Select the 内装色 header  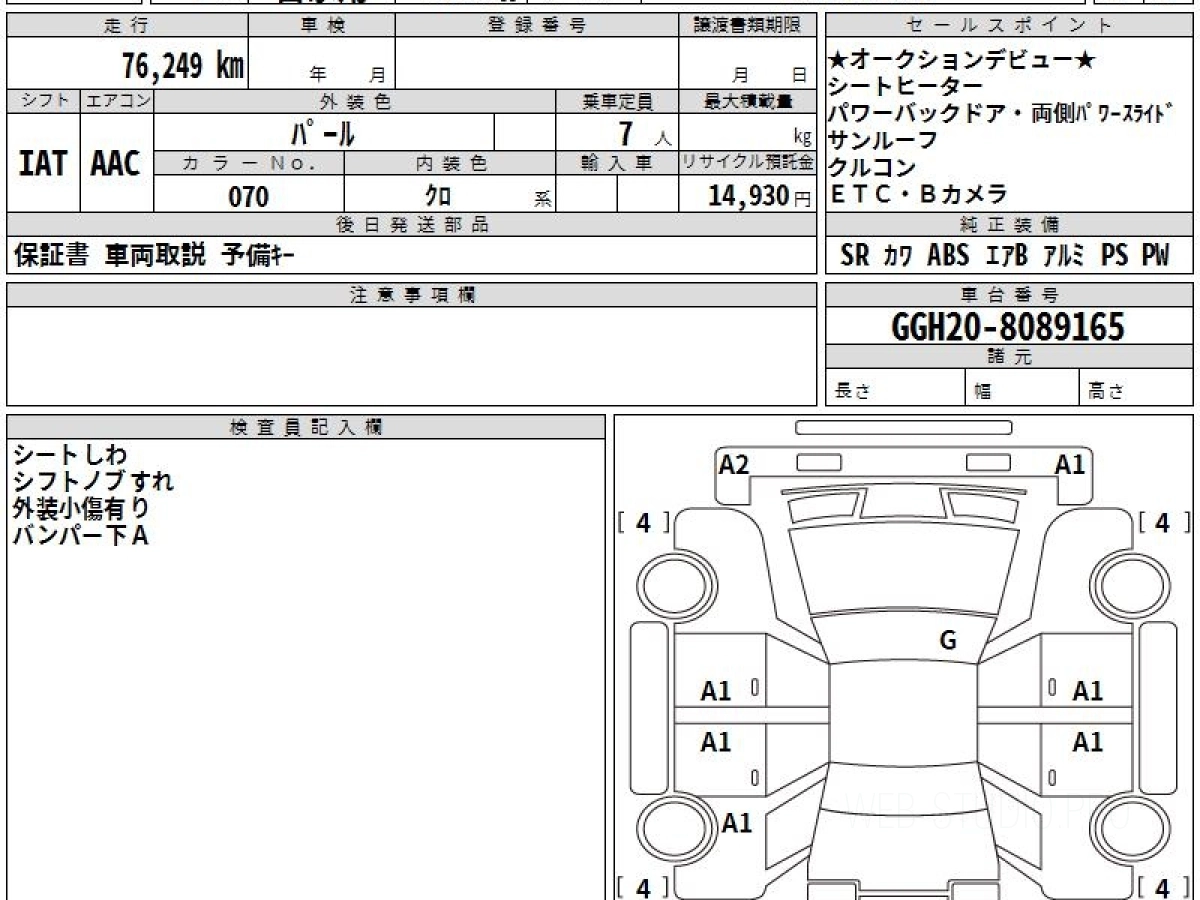pos(450,163)
